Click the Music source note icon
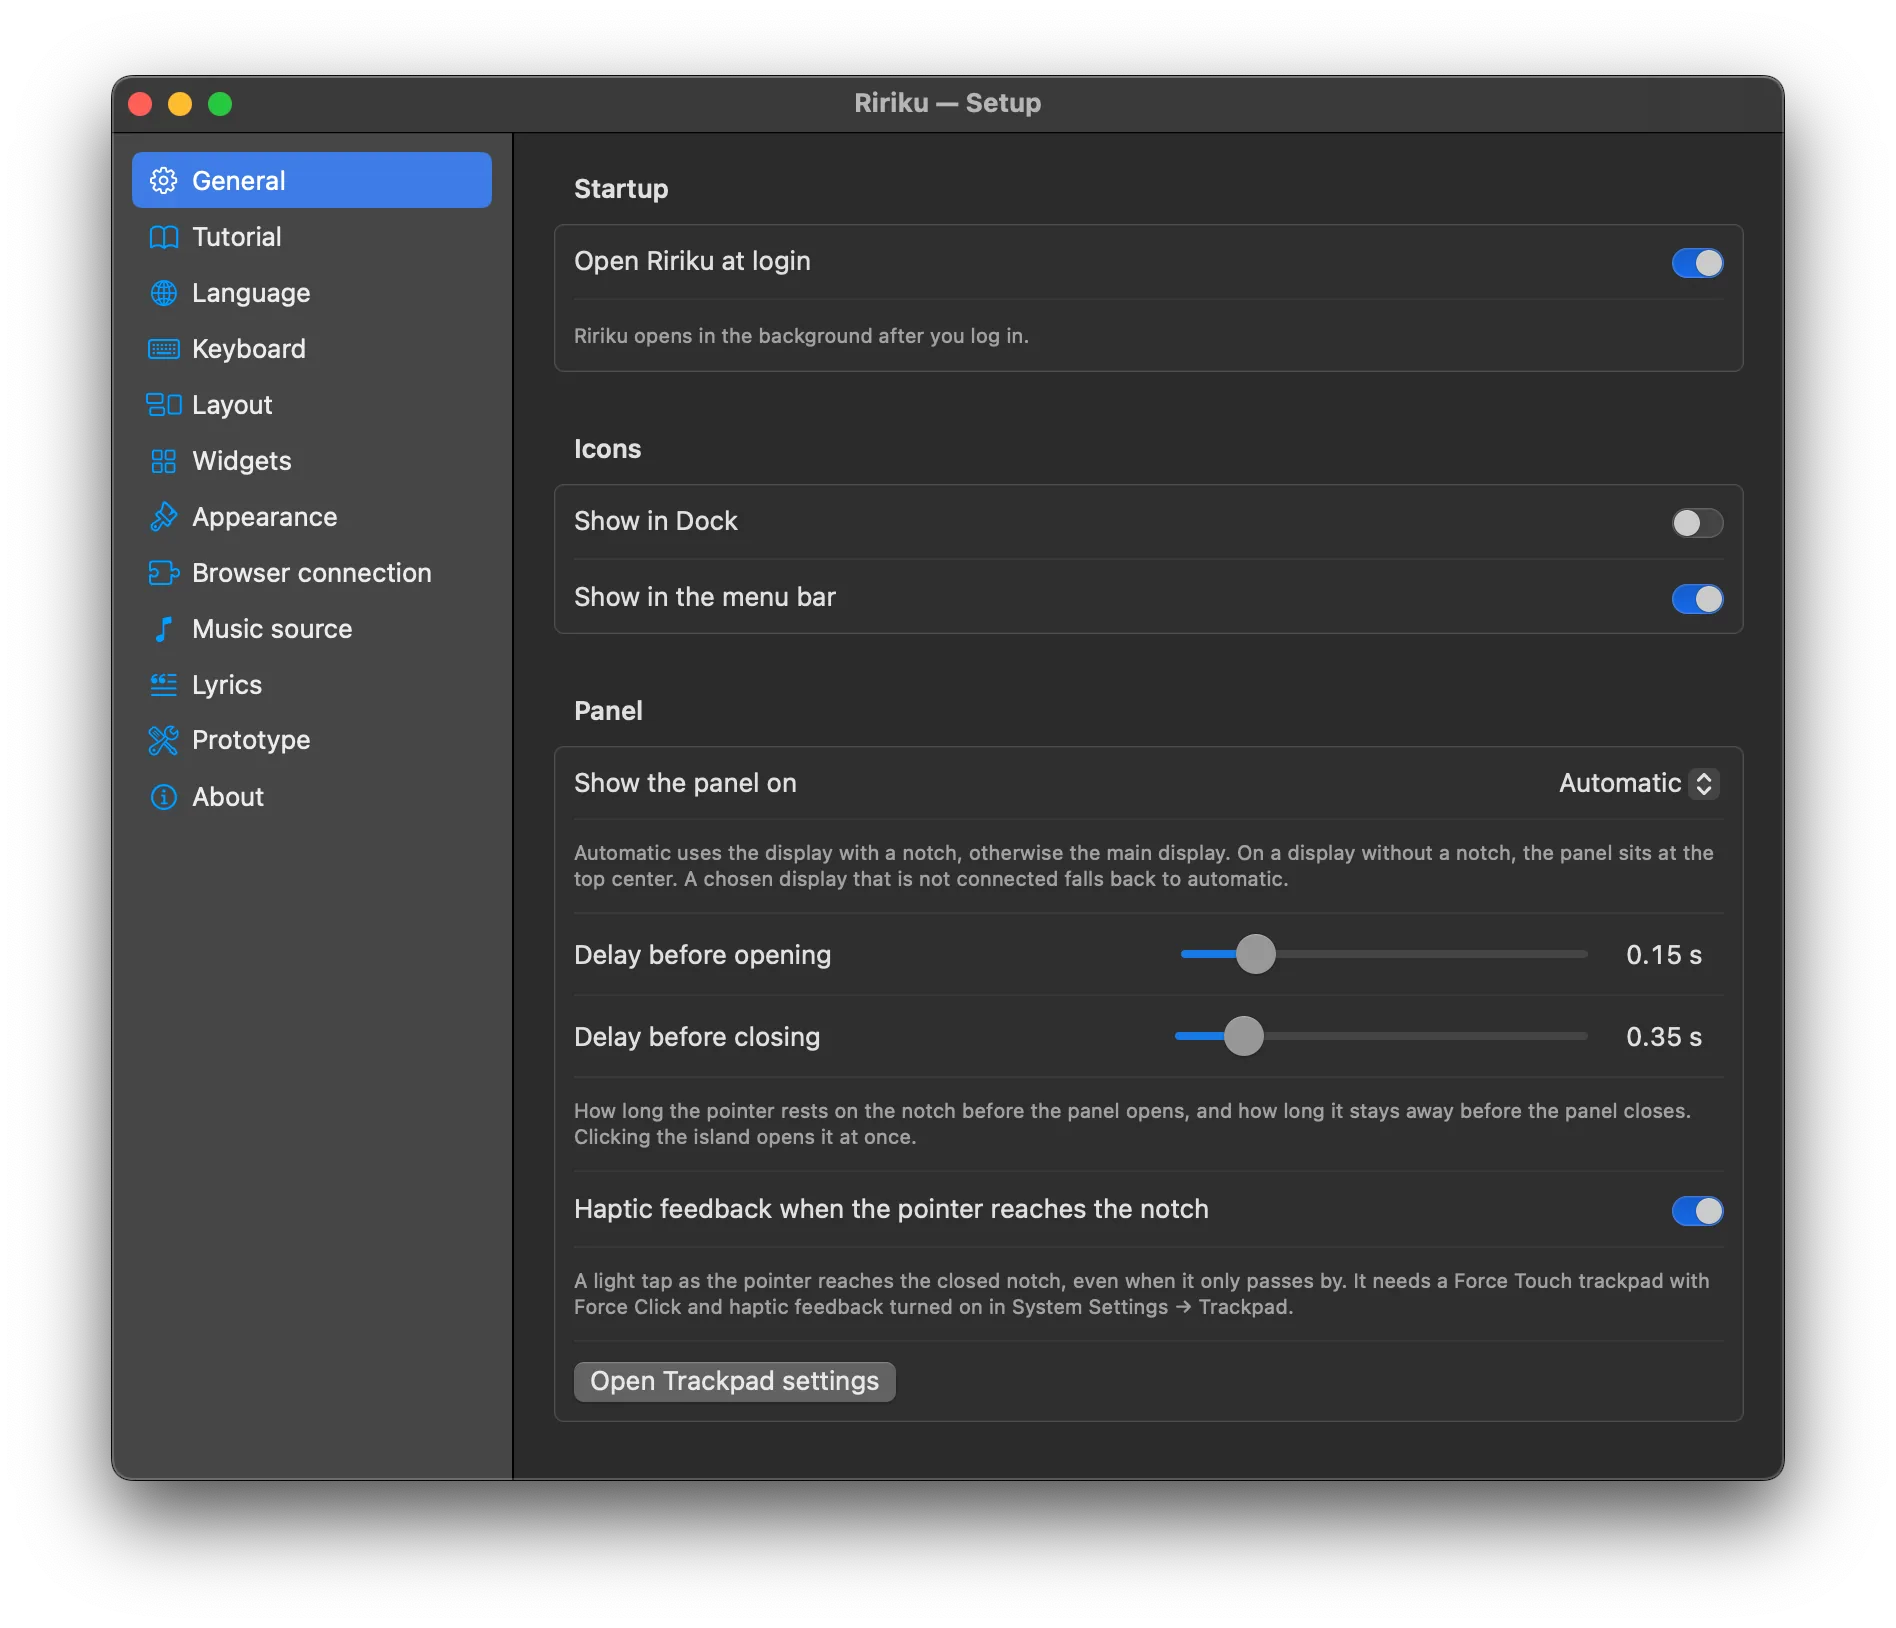Screen dimensions: 1896x1628 [x=163, y=629]
